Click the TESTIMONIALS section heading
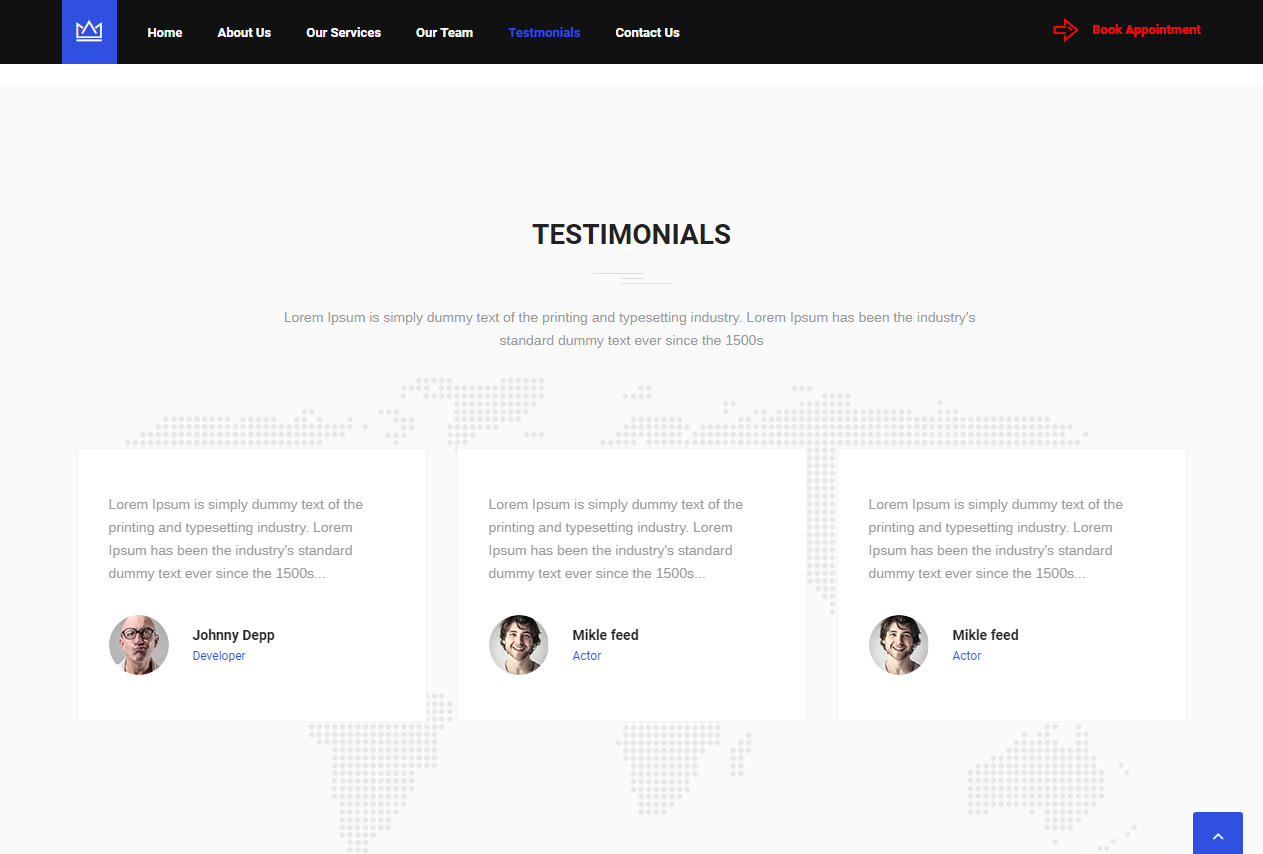This screenshot has width=1263, height=854. (x=631, y=235)
